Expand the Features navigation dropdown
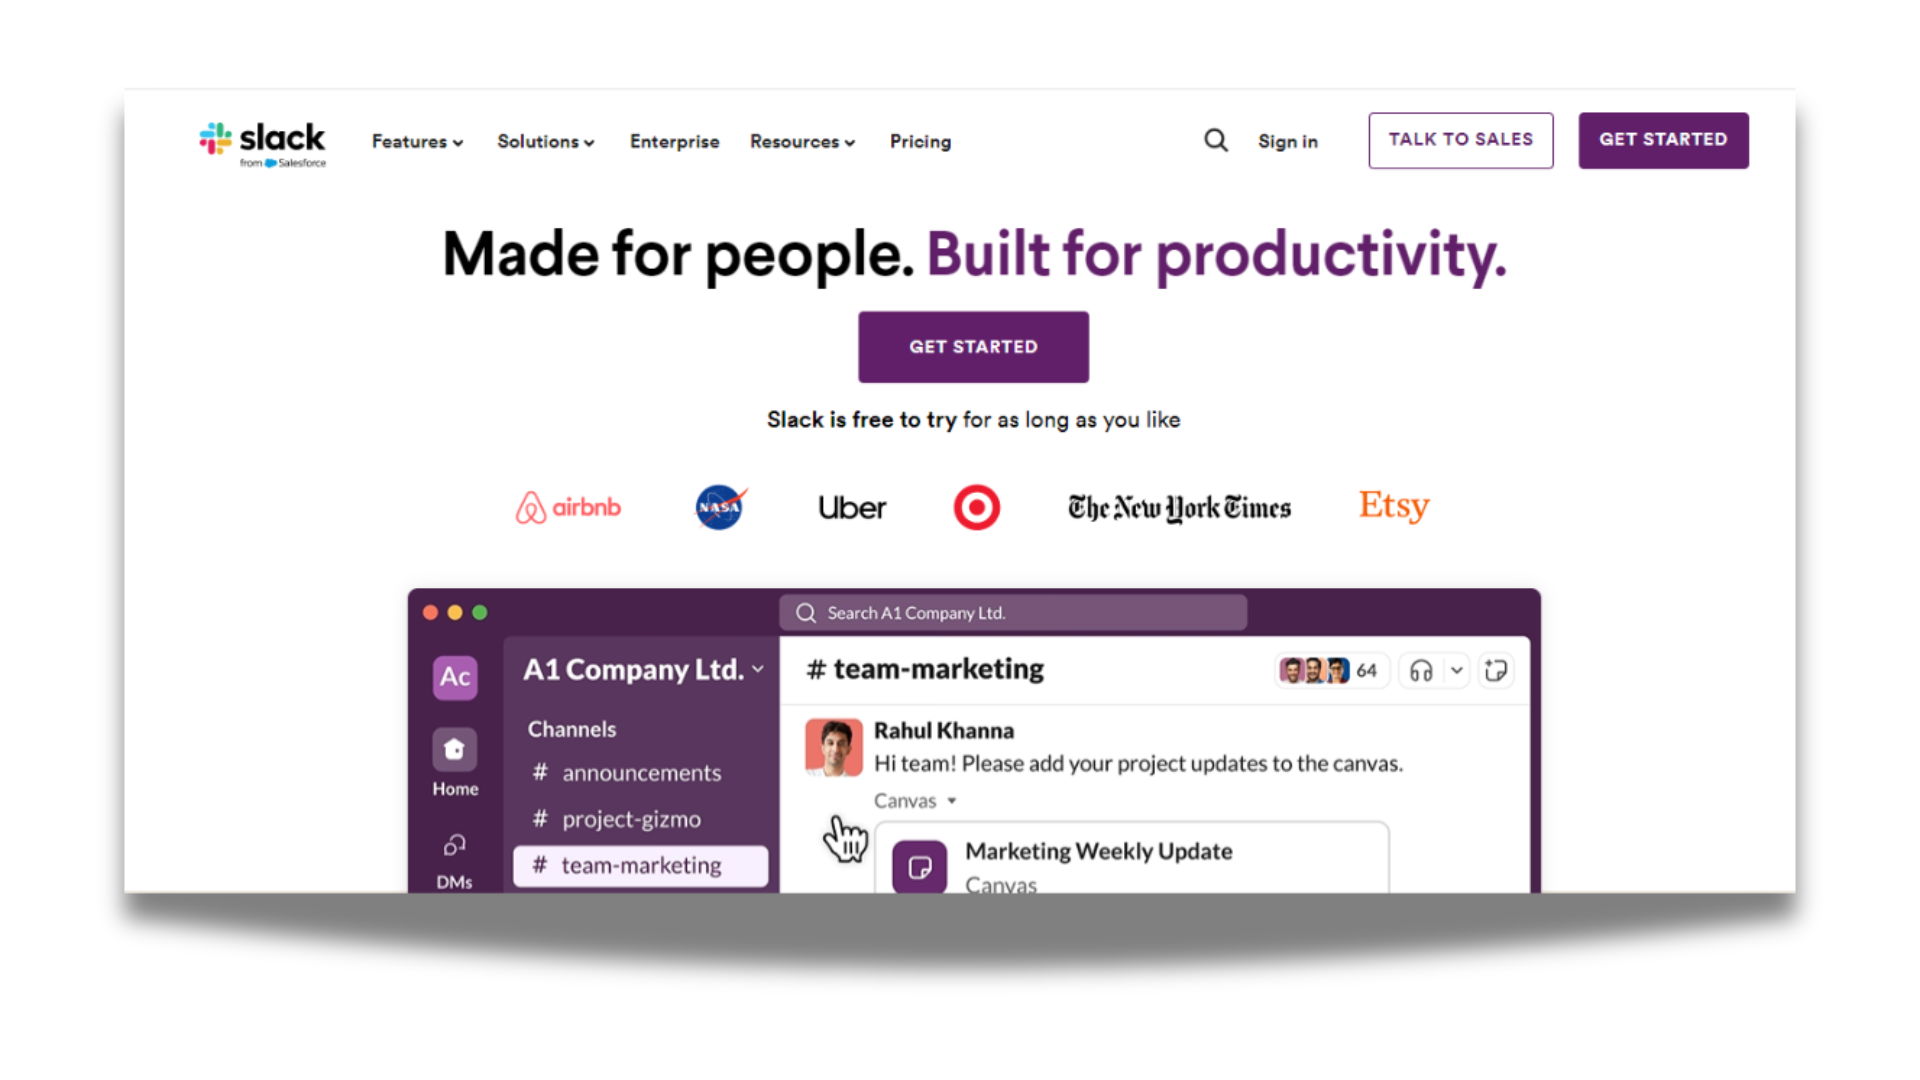Viewport: 1920px width, 1080px height. click(x=414, y=141)
